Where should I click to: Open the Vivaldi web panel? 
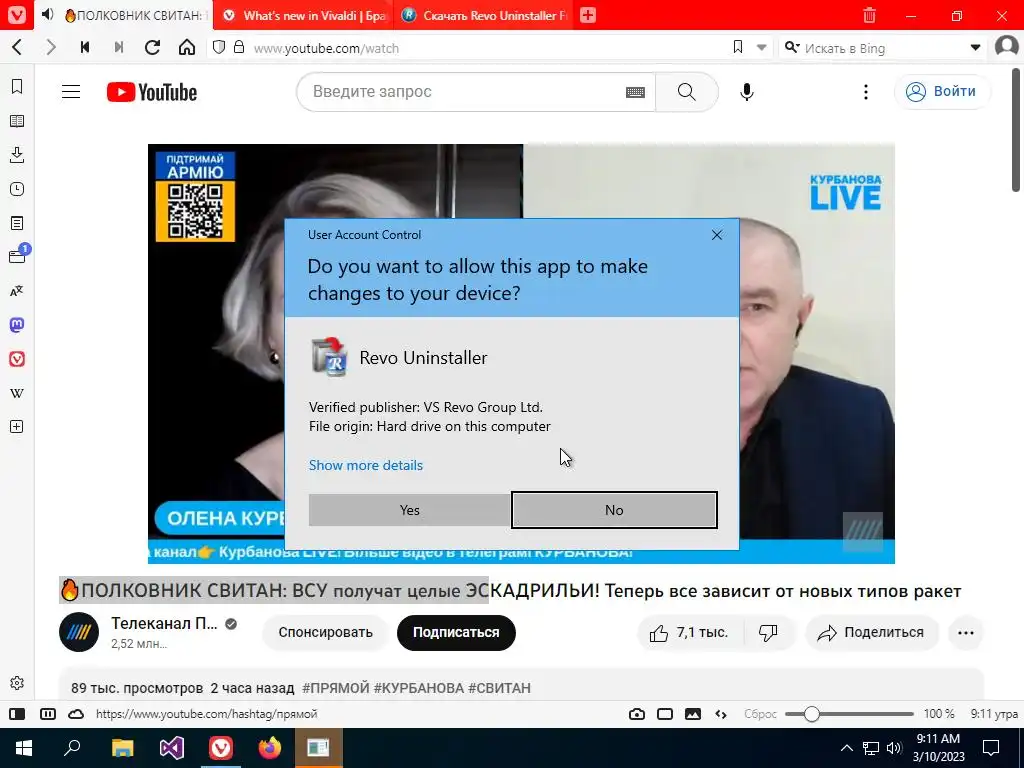pos(17,359)
